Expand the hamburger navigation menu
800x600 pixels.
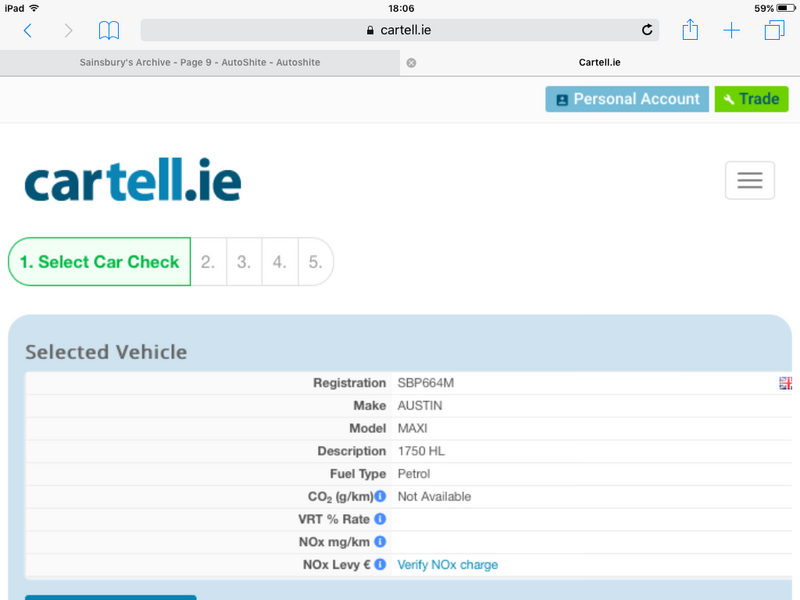[749, 180]
